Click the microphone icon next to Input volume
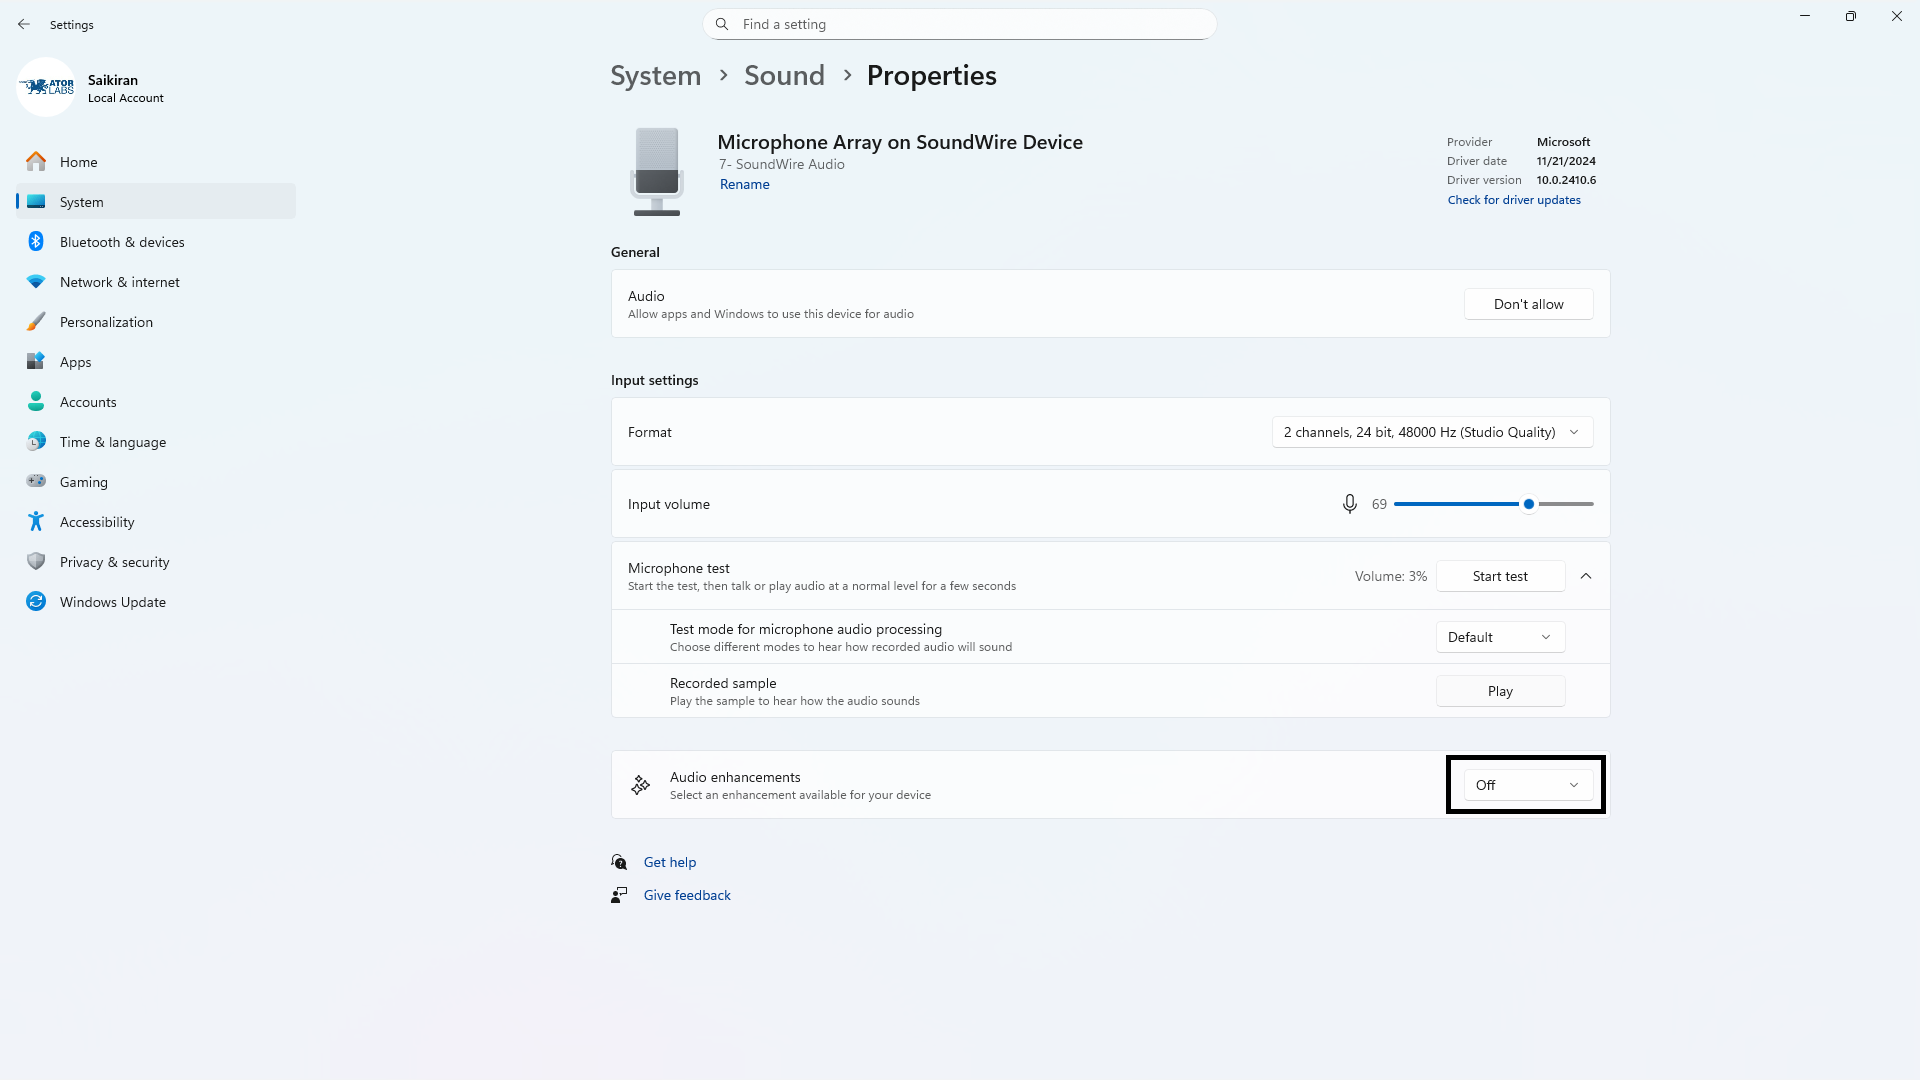 (x=1349, y=503)
